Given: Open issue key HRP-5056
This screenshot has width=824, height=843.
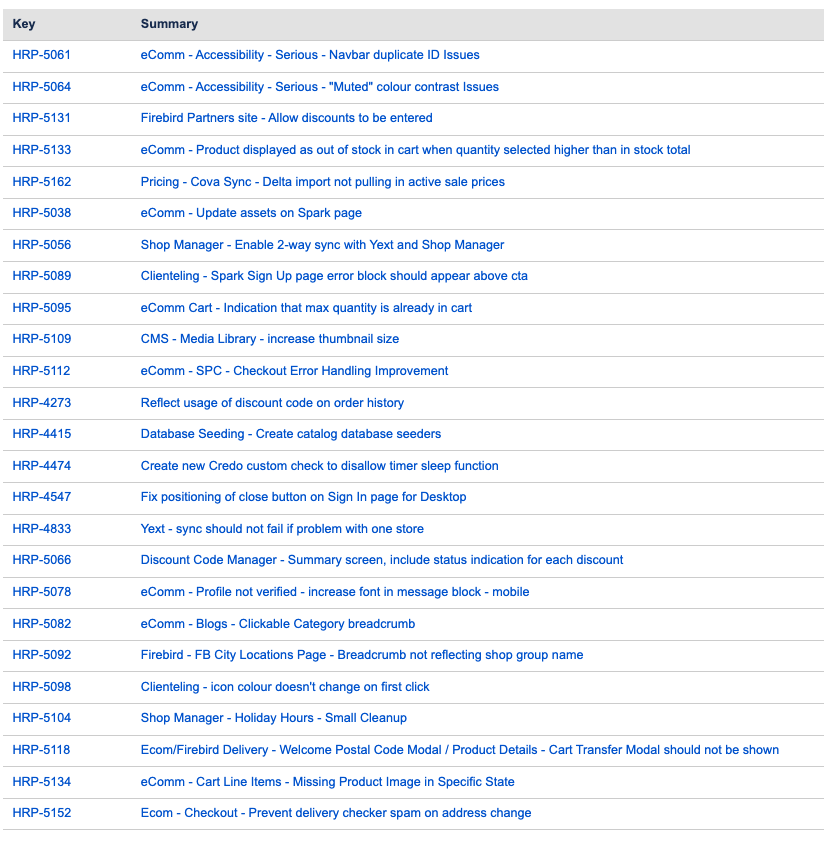Looking at the screenshot, I should coord(41,245).
